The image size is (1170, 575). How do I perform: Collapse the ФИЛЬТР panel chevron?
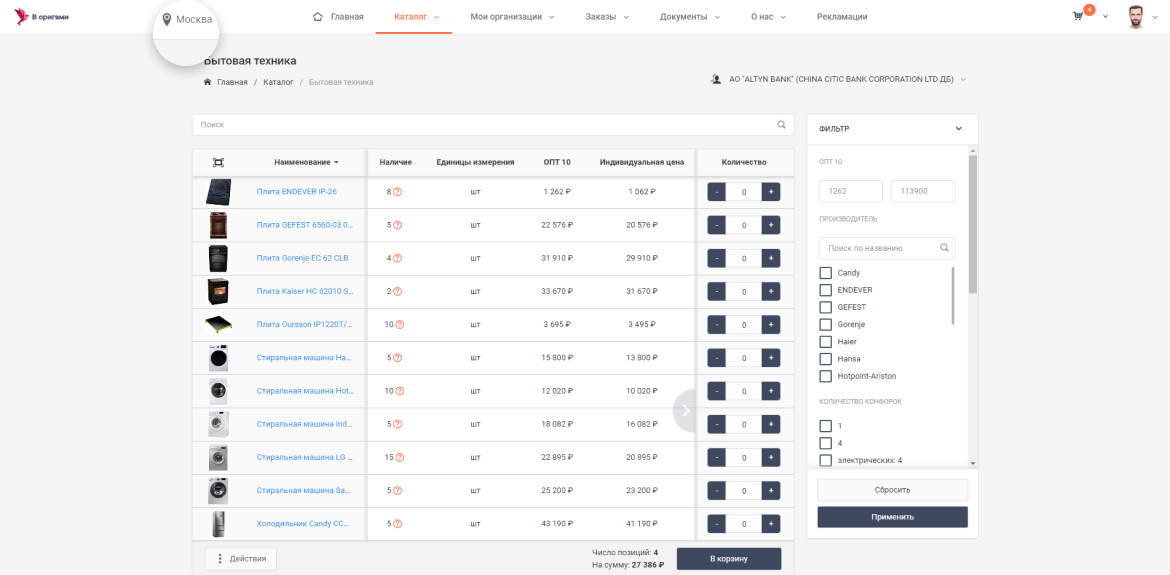tap(959, 129)
